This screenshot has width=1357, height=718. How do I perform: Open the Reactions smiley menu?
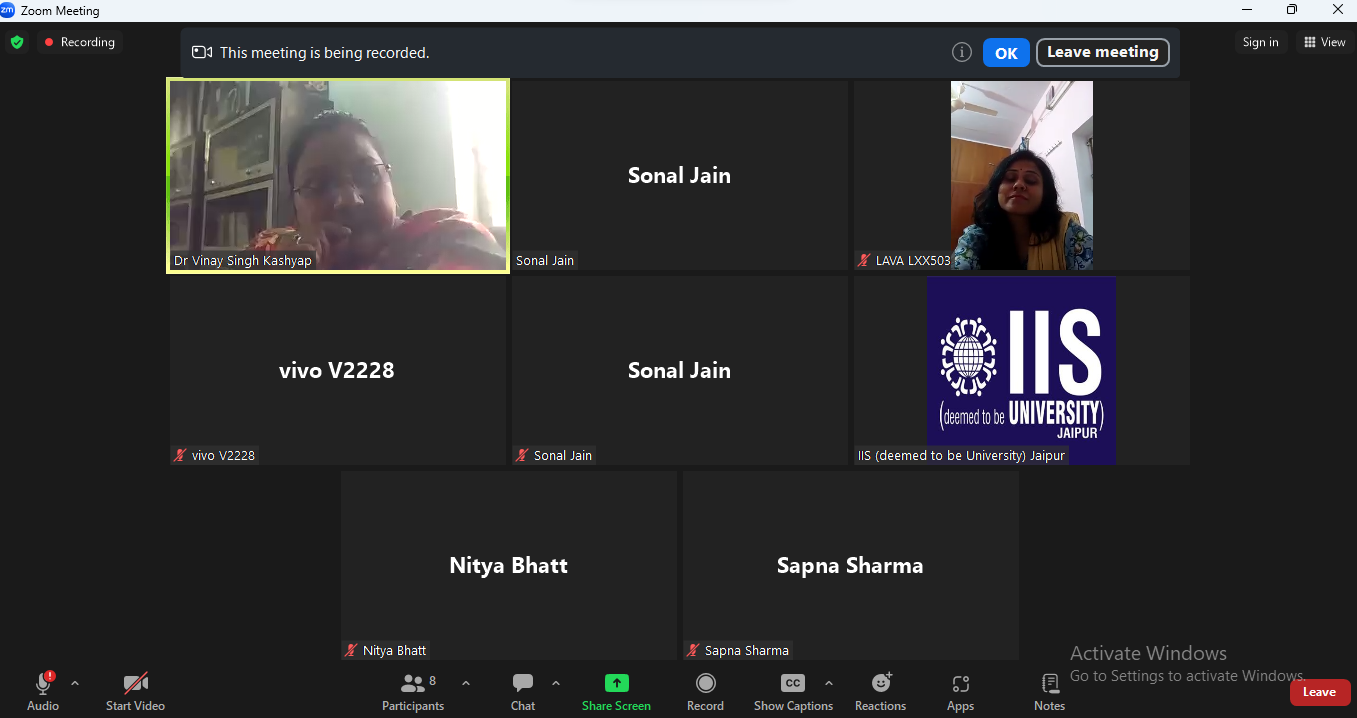[x=881, y=684]
